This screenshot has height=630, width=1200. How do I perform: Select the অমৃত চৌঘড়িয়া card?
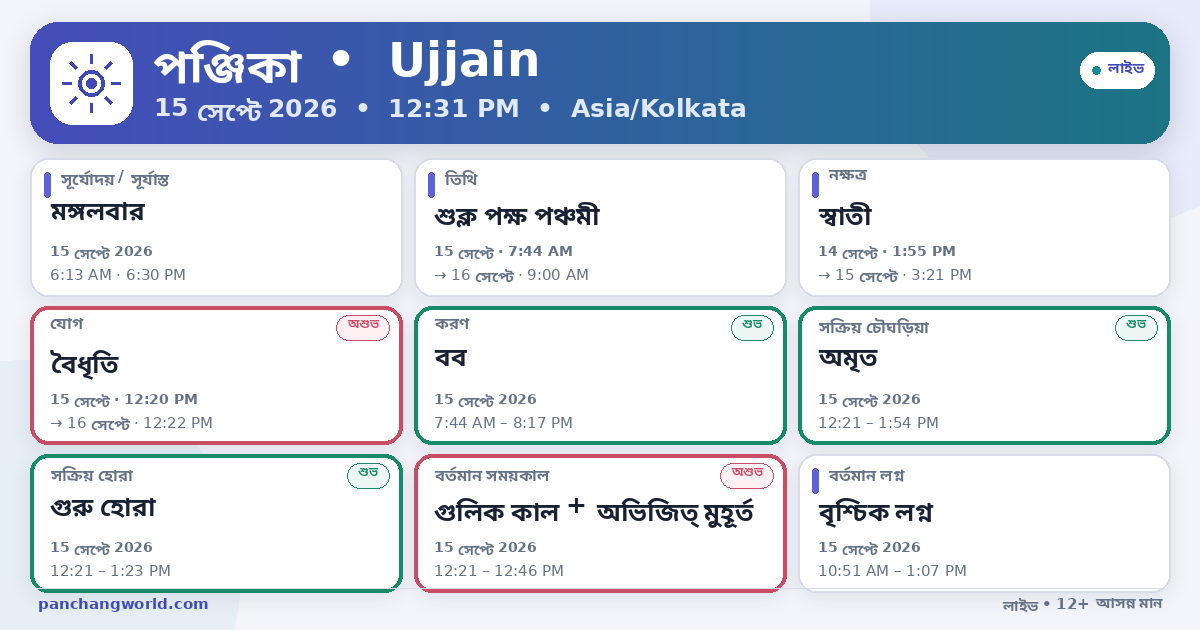pyautogui.click(x=984, y=375)
